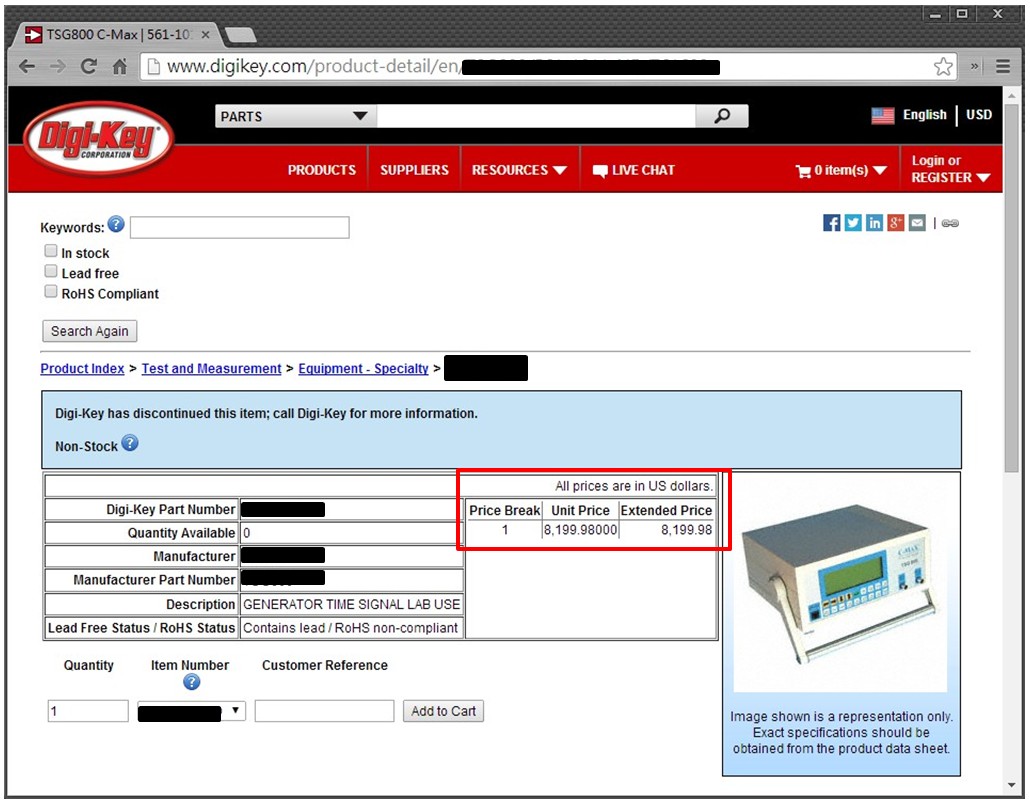
Task: Click the GENERATOR TIME SIGNAL LAB USE description
Action: point(351,604)
